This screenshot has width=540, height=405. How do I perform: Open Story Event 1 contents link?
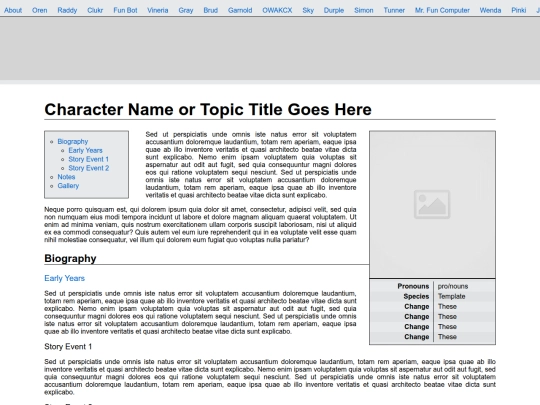click(89, 159)
